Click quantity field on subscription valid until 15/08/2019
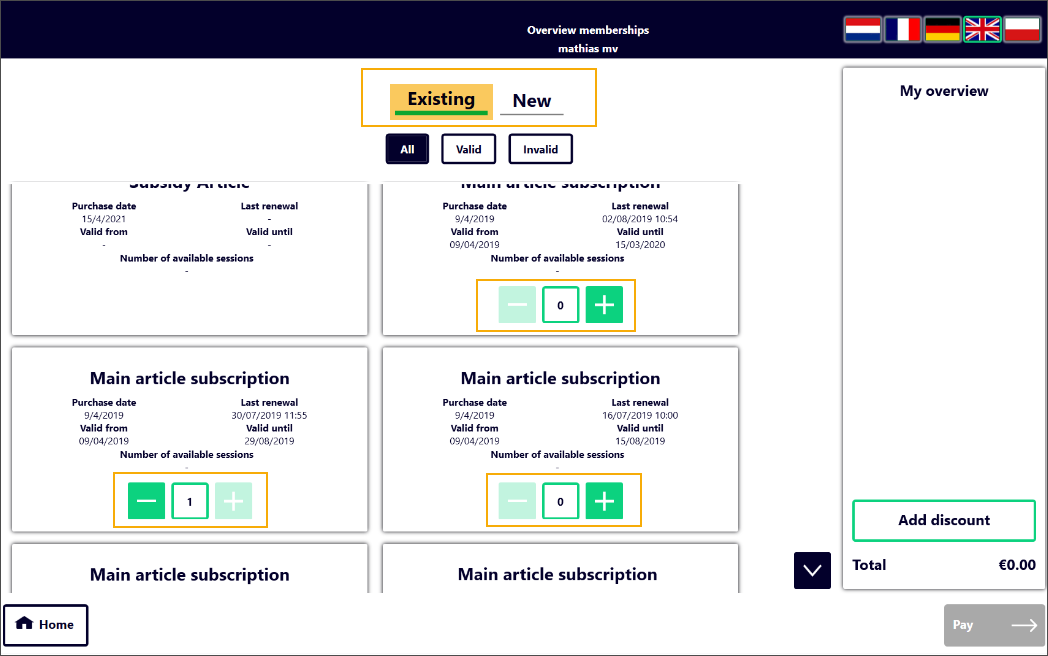Viewport: 1048px width, 656px height. point(560,501)
